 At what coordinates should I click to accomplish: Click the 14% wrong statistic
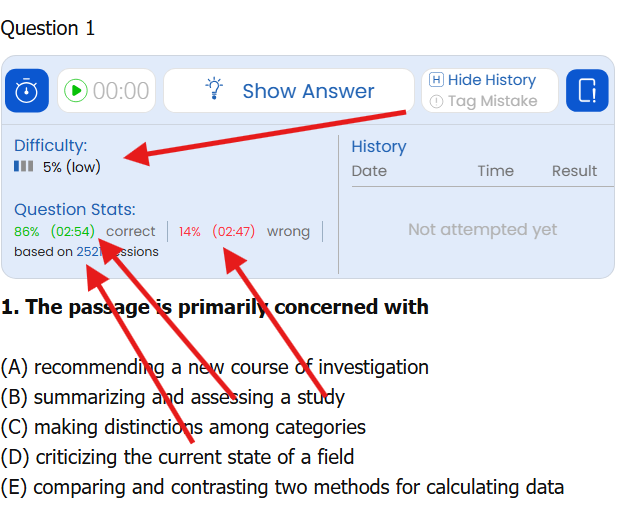pos(190,231)
